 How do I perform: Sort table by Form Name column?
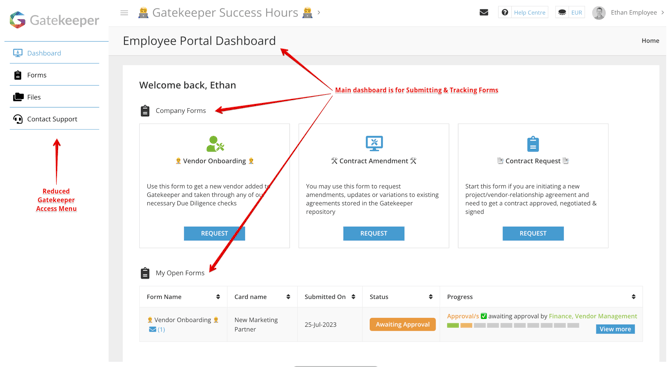(218, 297)
